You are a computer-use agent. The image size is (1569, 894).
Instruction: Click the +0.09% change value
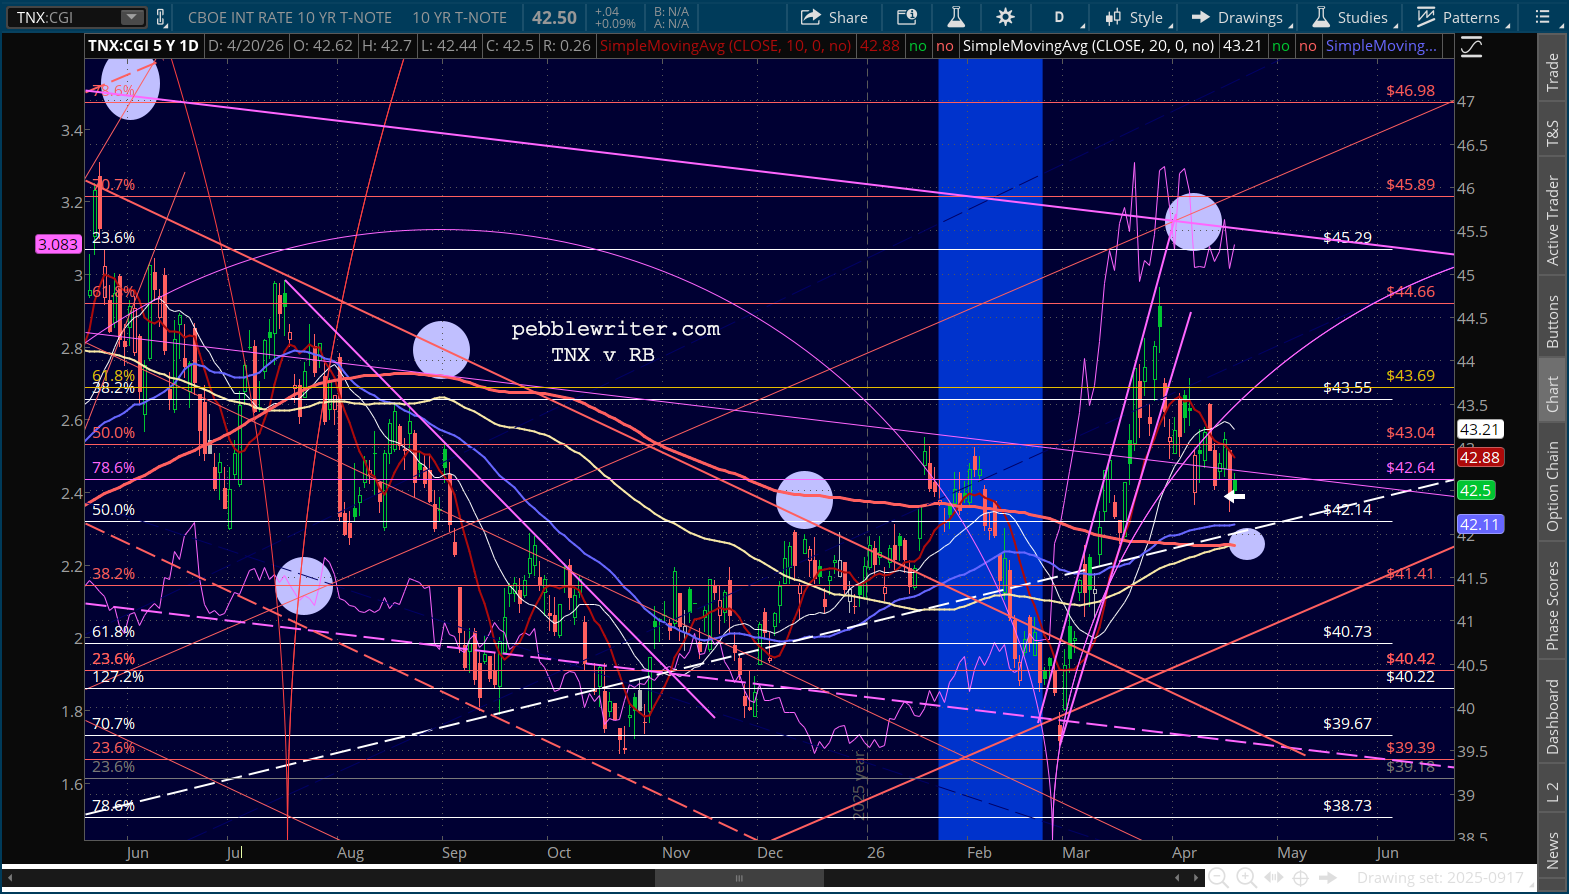click(615, 24)
